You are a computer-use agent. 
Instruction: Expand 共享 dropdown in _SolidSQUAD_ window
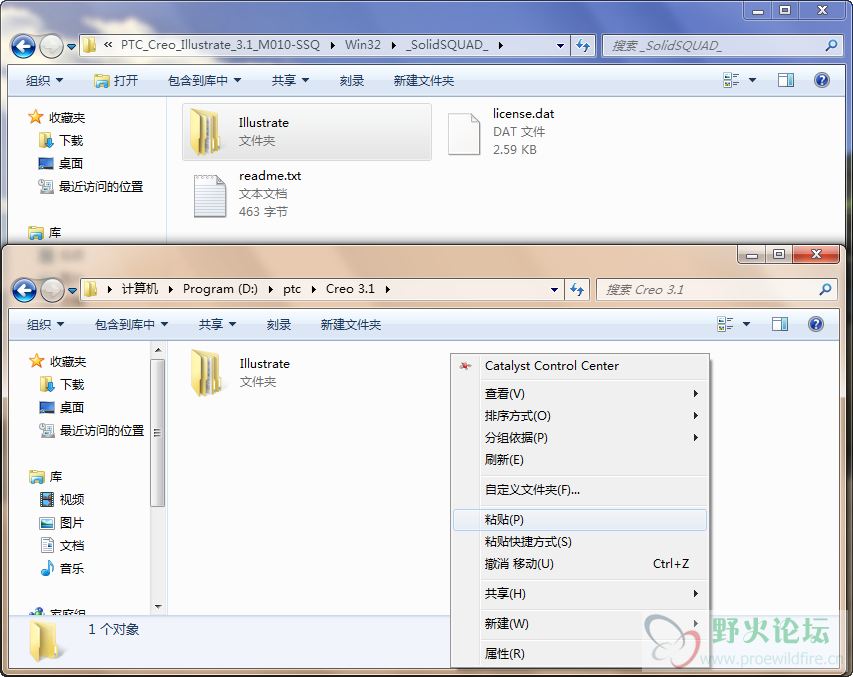coord(290,81)
